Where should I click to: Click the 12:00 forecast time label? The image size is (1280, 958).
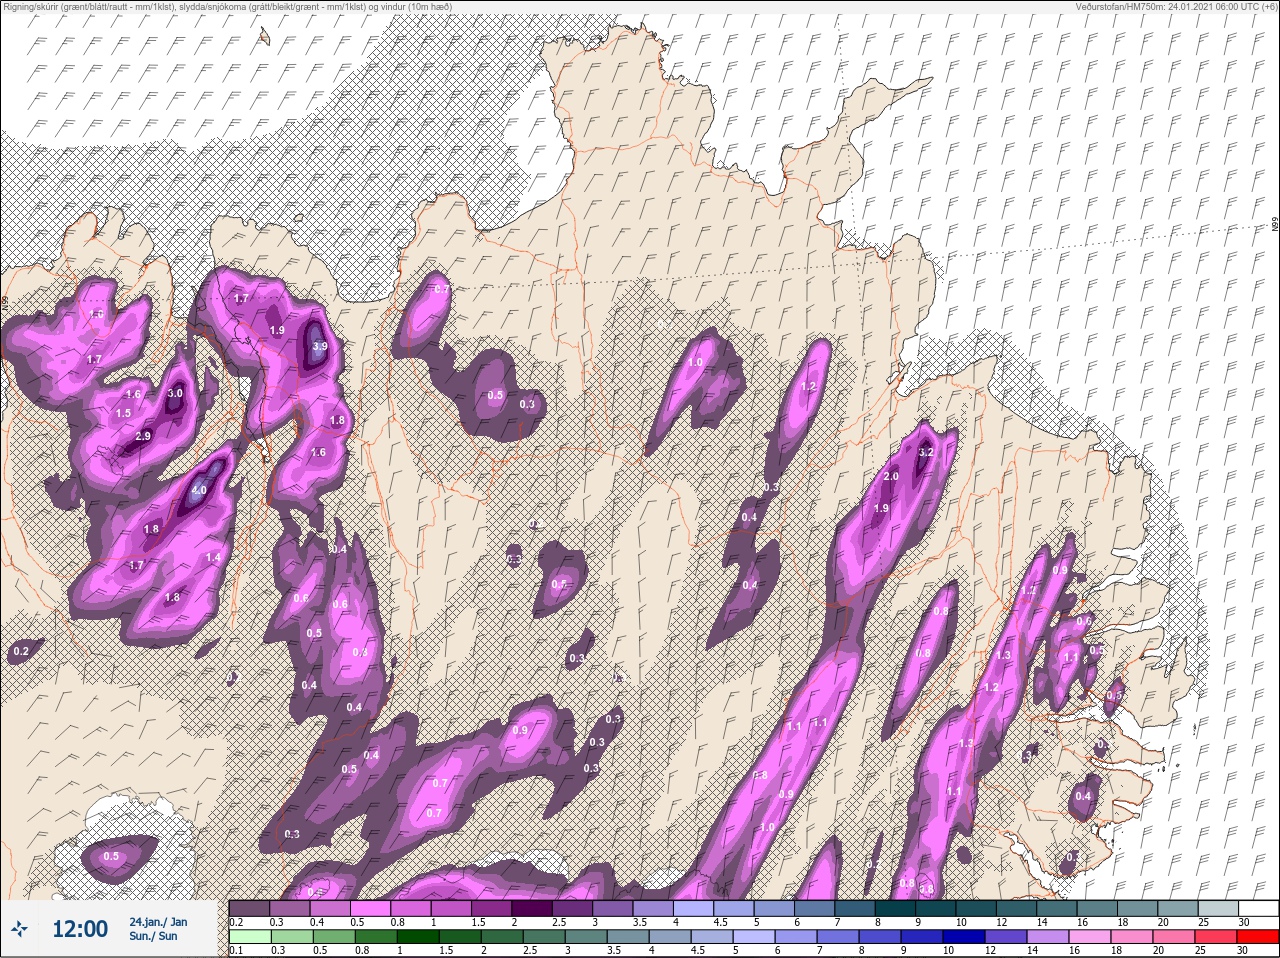click(x=79, y=929)
